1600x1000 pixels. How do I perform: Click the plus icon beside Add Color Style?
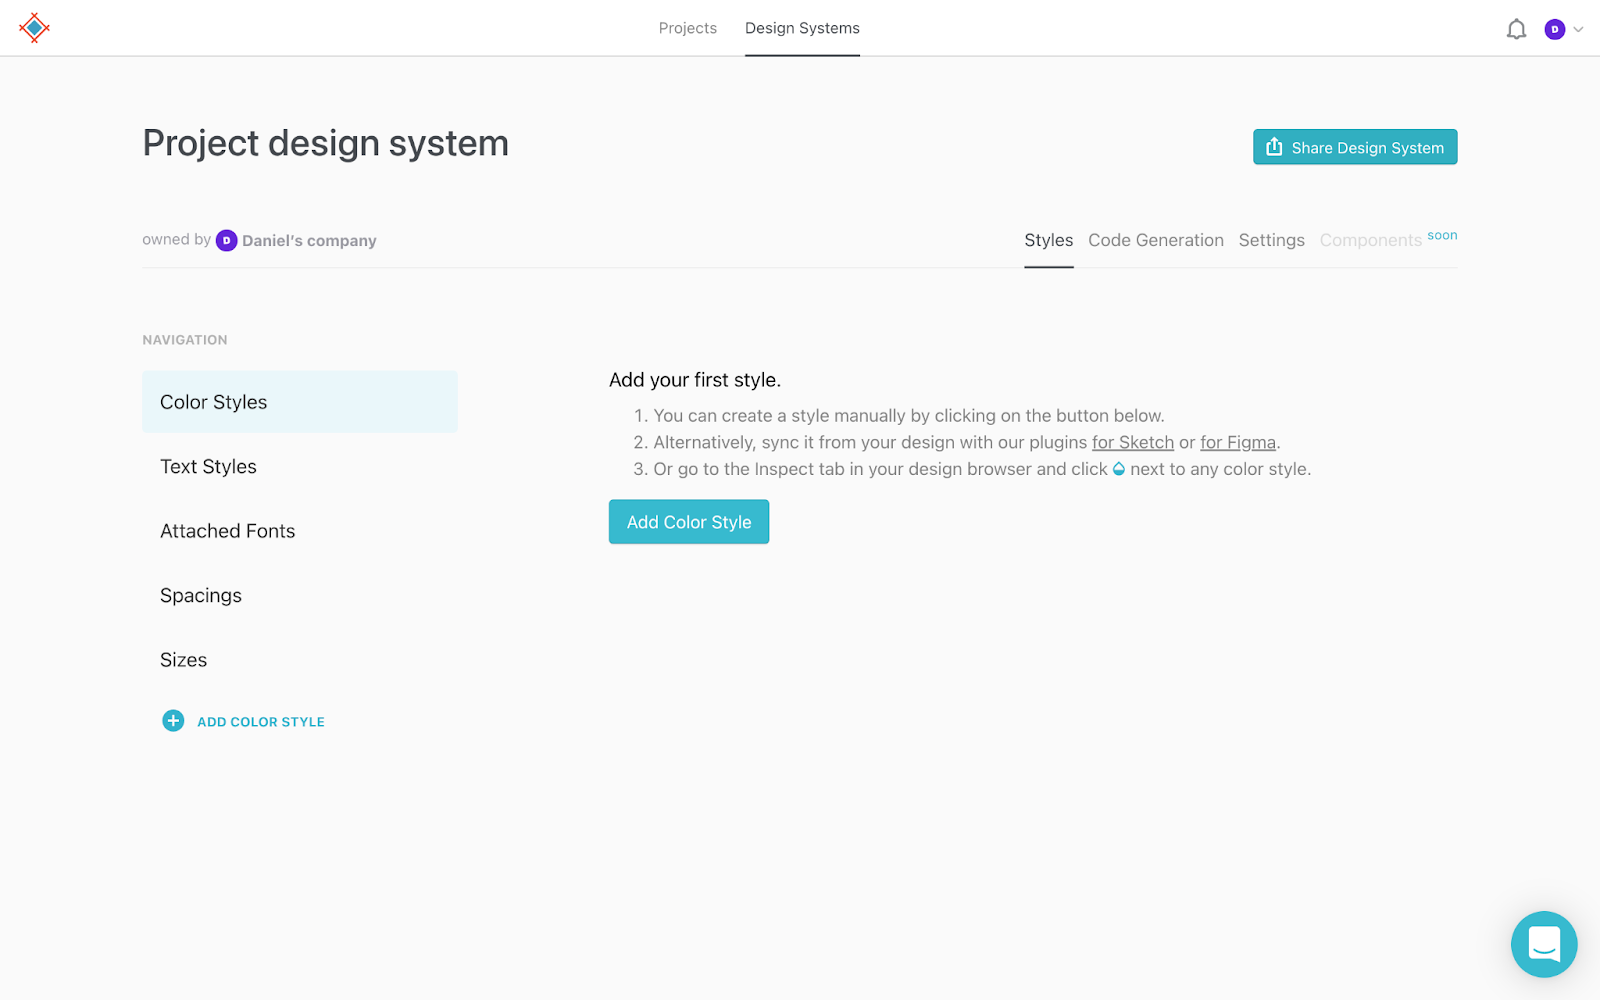point(173,721)
